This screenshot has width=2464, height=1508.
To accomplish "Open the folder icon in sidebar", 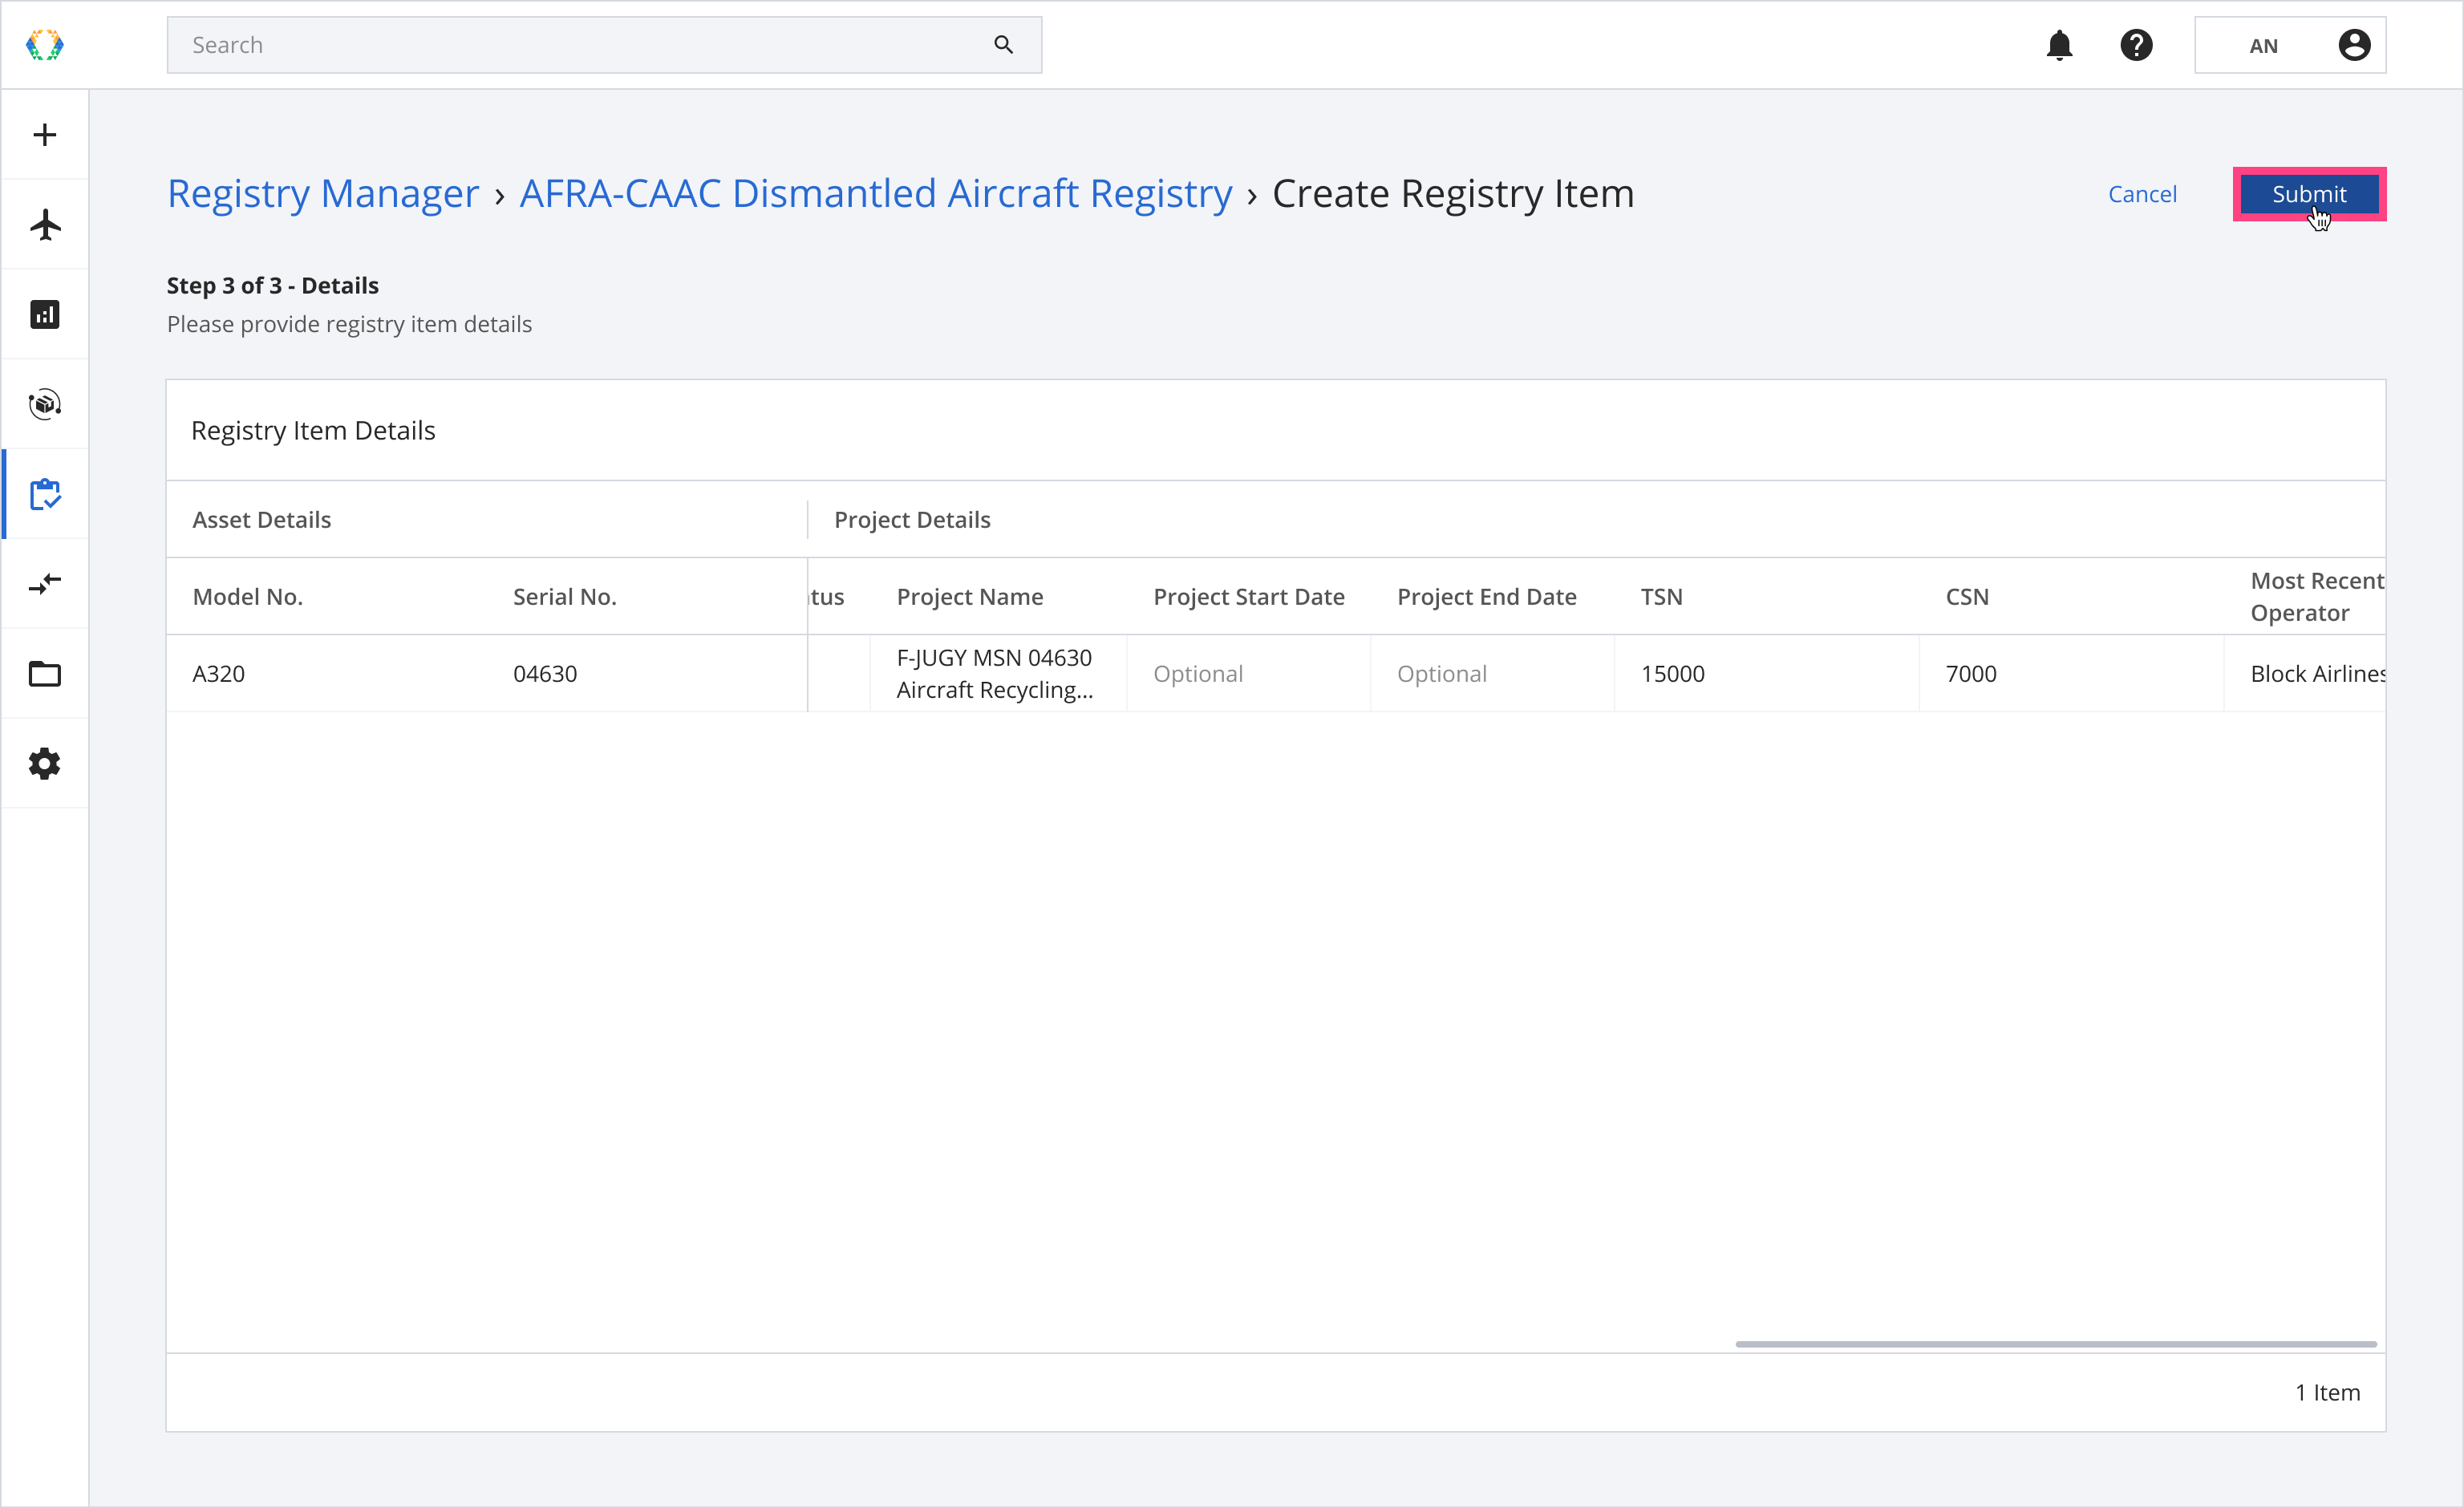I will click(x=45, y=673).
